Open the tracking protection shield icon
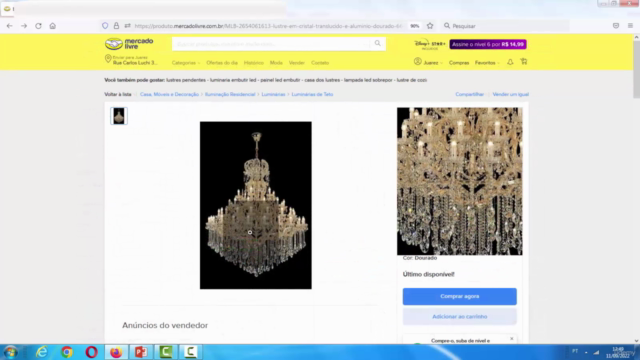 click(105, 26)
